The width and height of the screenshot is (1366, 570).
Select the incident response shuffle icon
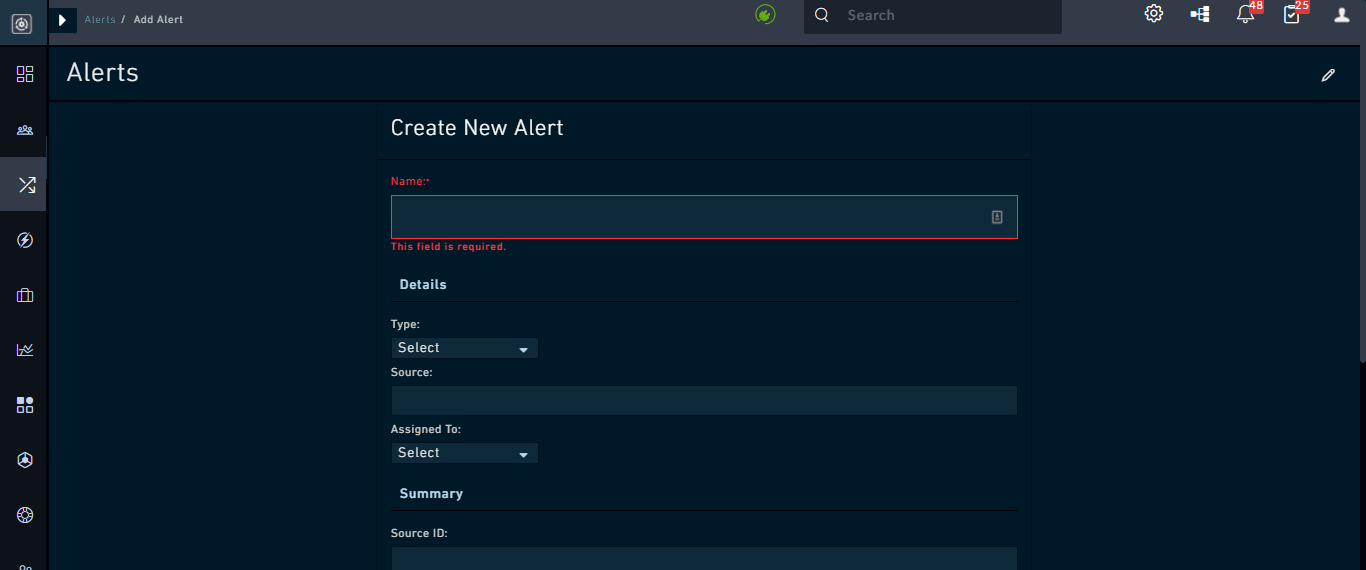pos(25,185)
